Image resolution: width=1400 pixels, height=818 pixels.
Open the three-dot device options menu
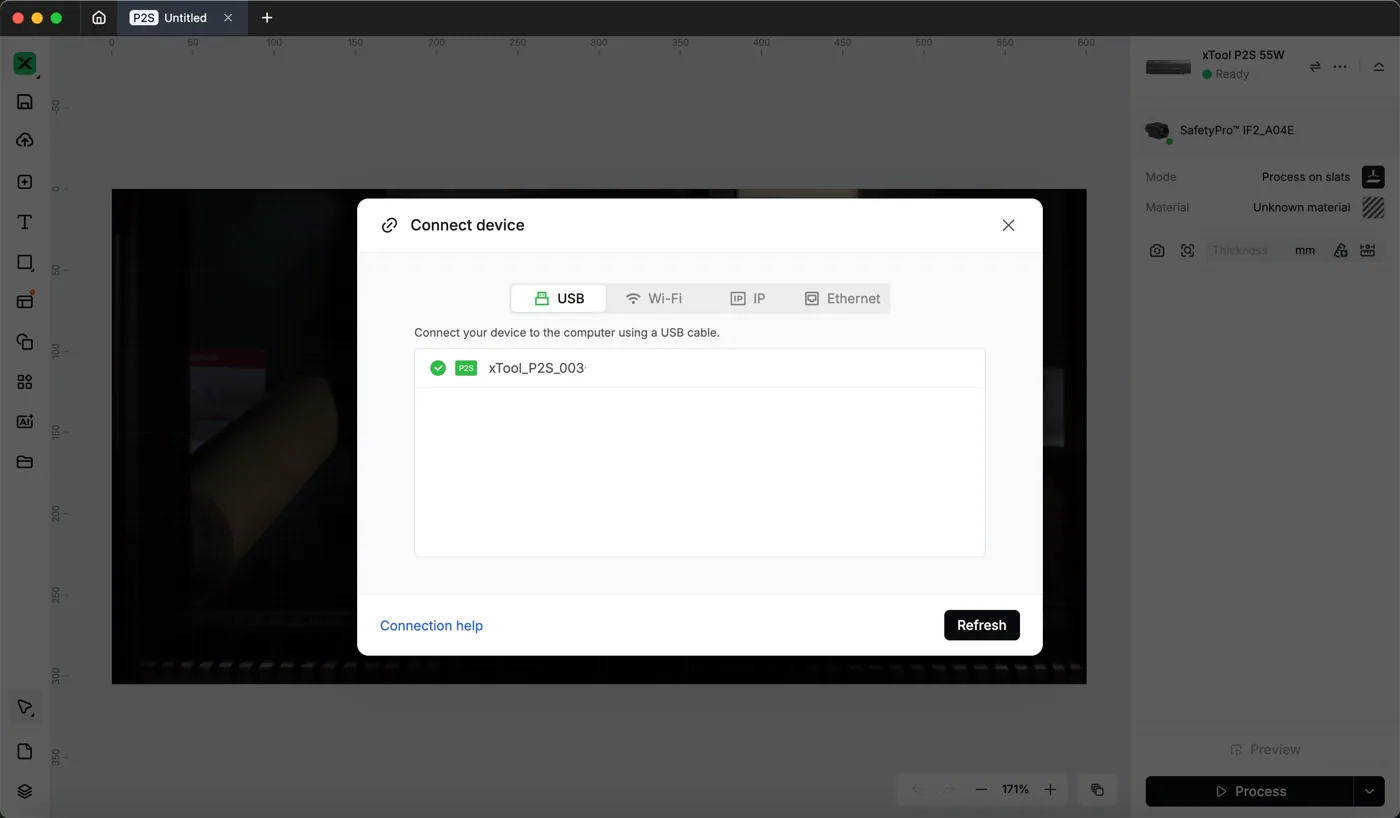pos(1340,67)
